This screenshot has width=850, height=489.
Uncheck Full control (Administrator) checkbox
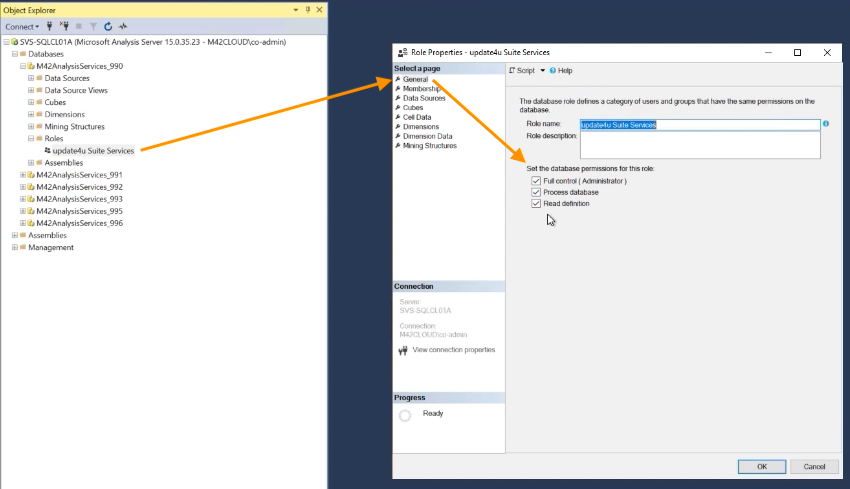click(536, 181)
